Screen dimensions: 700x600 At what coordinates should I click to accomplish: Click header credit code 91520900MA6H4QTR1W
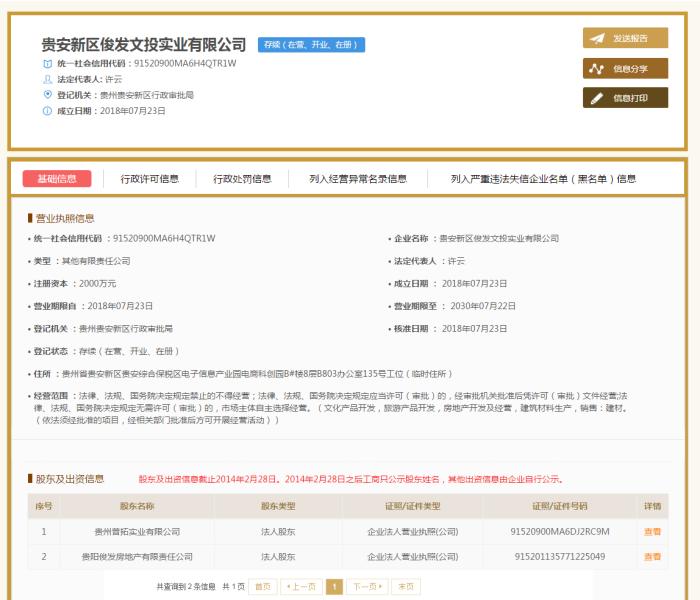pyautogui.click(x=185, y=63)
